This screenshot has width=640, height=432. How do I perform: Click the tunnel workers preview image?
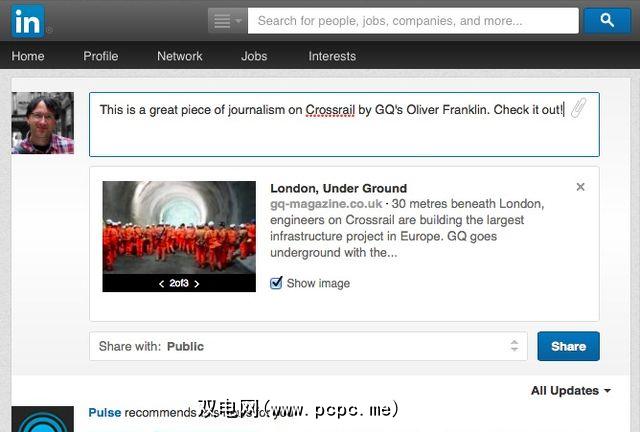[x=179, y=227]
